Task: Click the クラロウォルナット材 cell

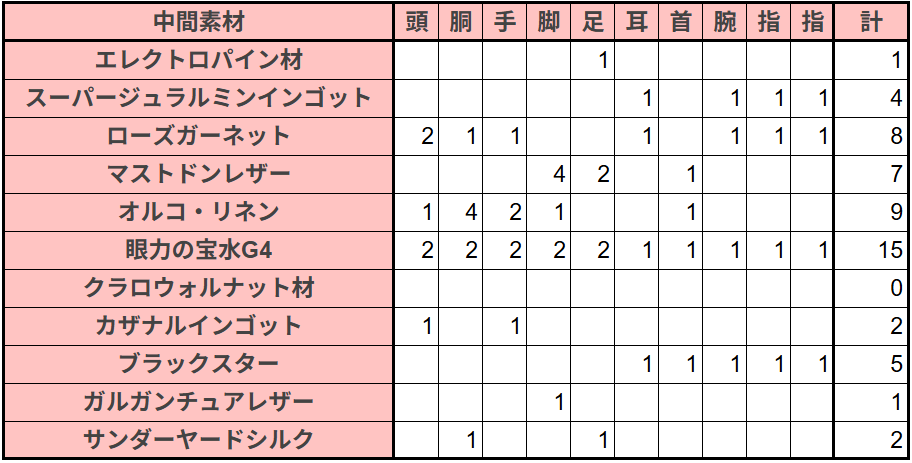Action: (198, 289)
